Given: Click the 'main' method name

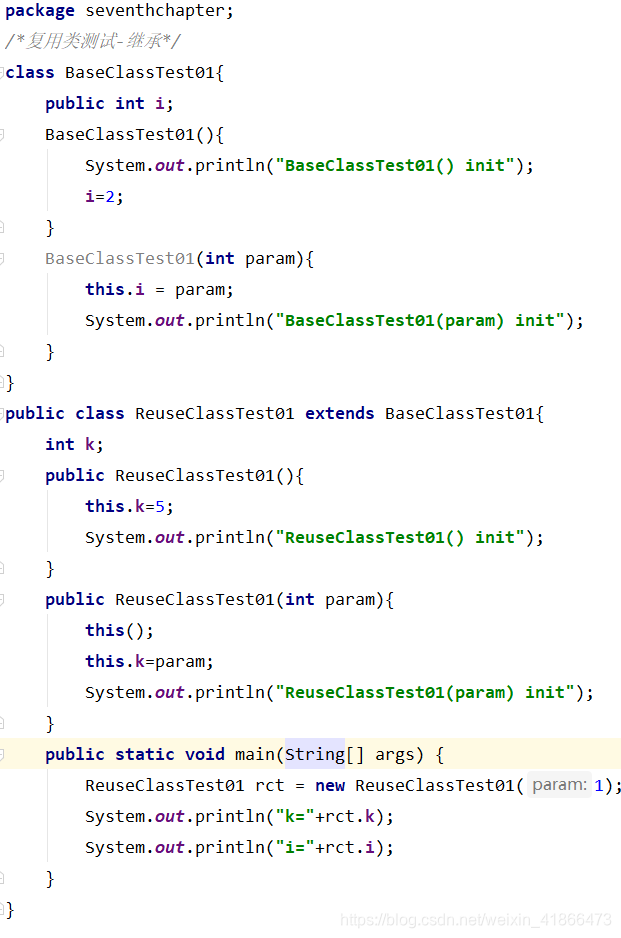Looking at the screenshot, I should [254, 754].
